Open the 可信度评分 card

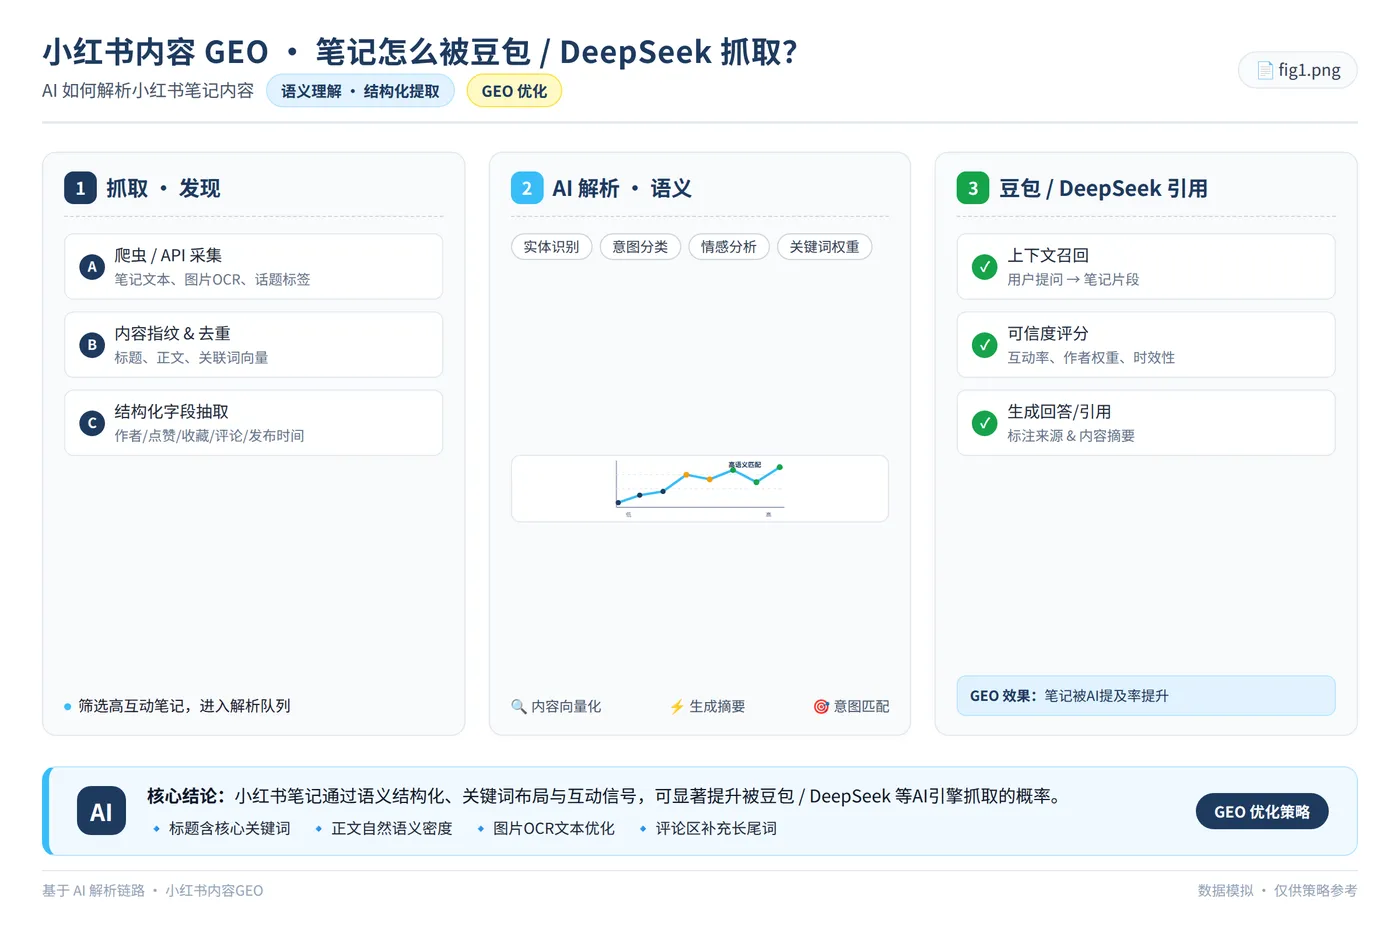point(1146,345)
